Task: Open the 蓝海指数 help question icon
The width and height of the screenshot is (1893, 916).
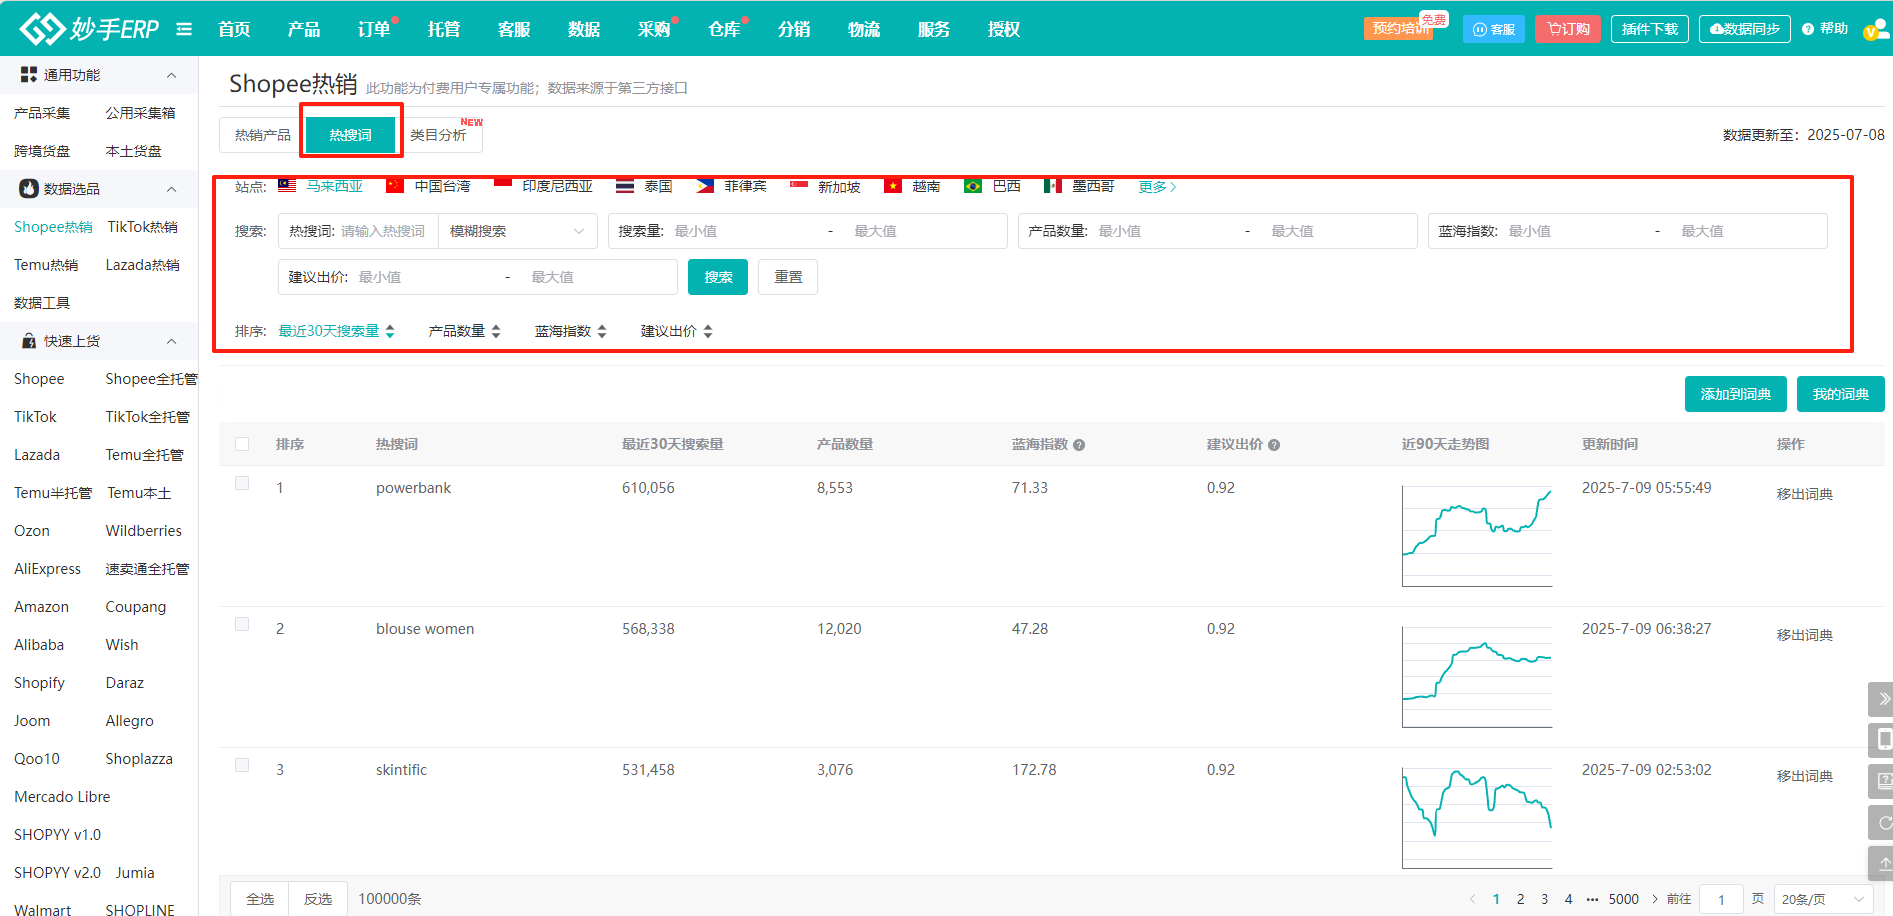Action: [1079, 445]
